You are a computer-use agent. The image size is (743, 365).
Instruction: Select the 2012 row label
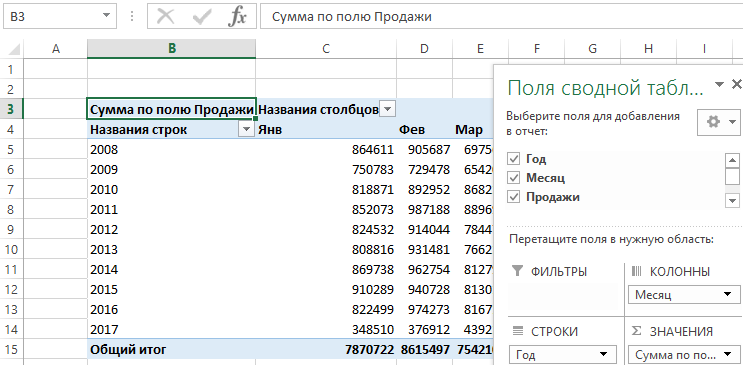172,229
